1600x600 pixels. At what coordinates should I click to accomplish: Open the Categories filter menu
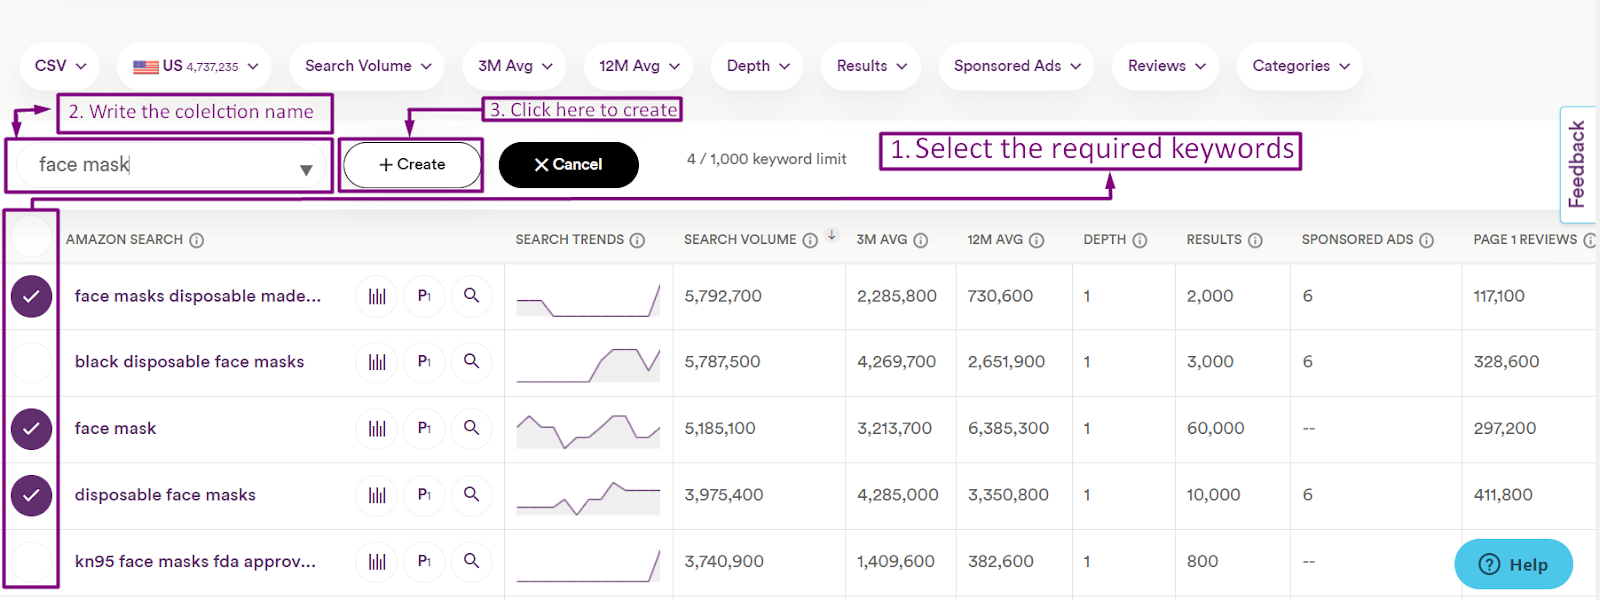point(1300,66)
